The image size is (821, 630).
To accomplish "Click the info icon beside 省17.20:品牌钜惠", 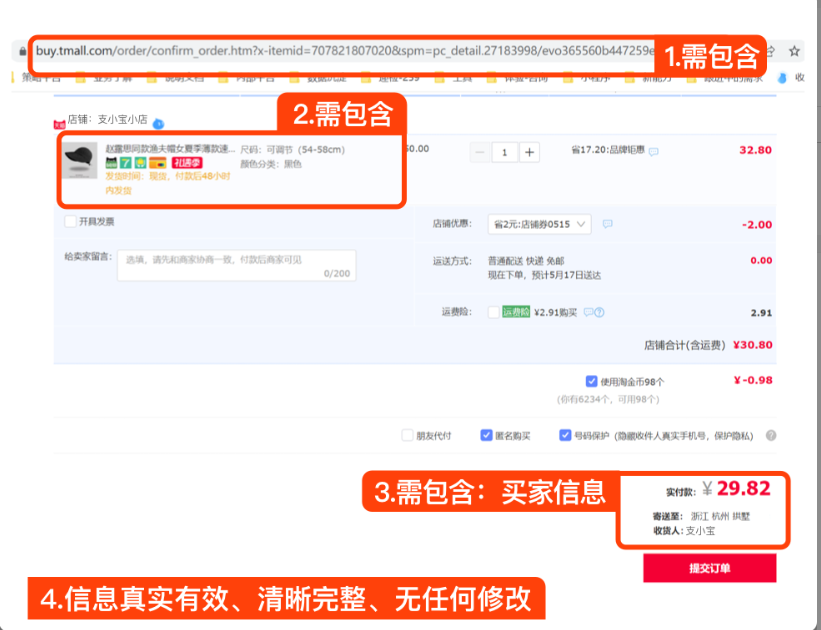I will tap(653, 152).
